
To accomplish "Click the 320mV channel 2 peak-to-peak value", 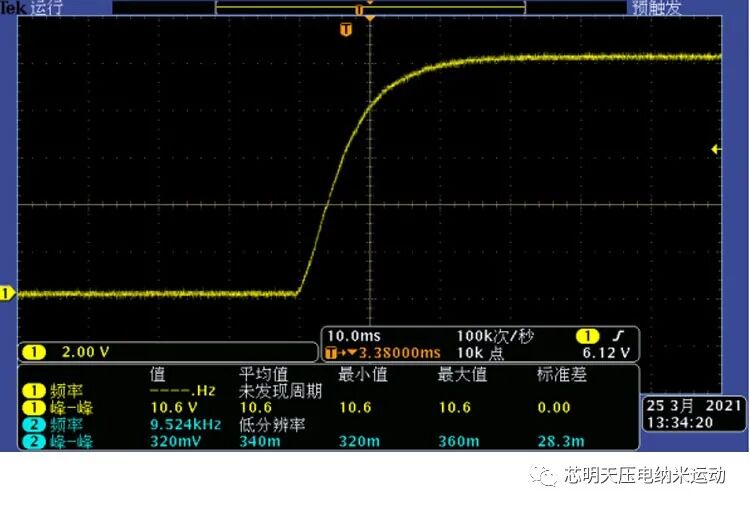I will tap(176, 441).
